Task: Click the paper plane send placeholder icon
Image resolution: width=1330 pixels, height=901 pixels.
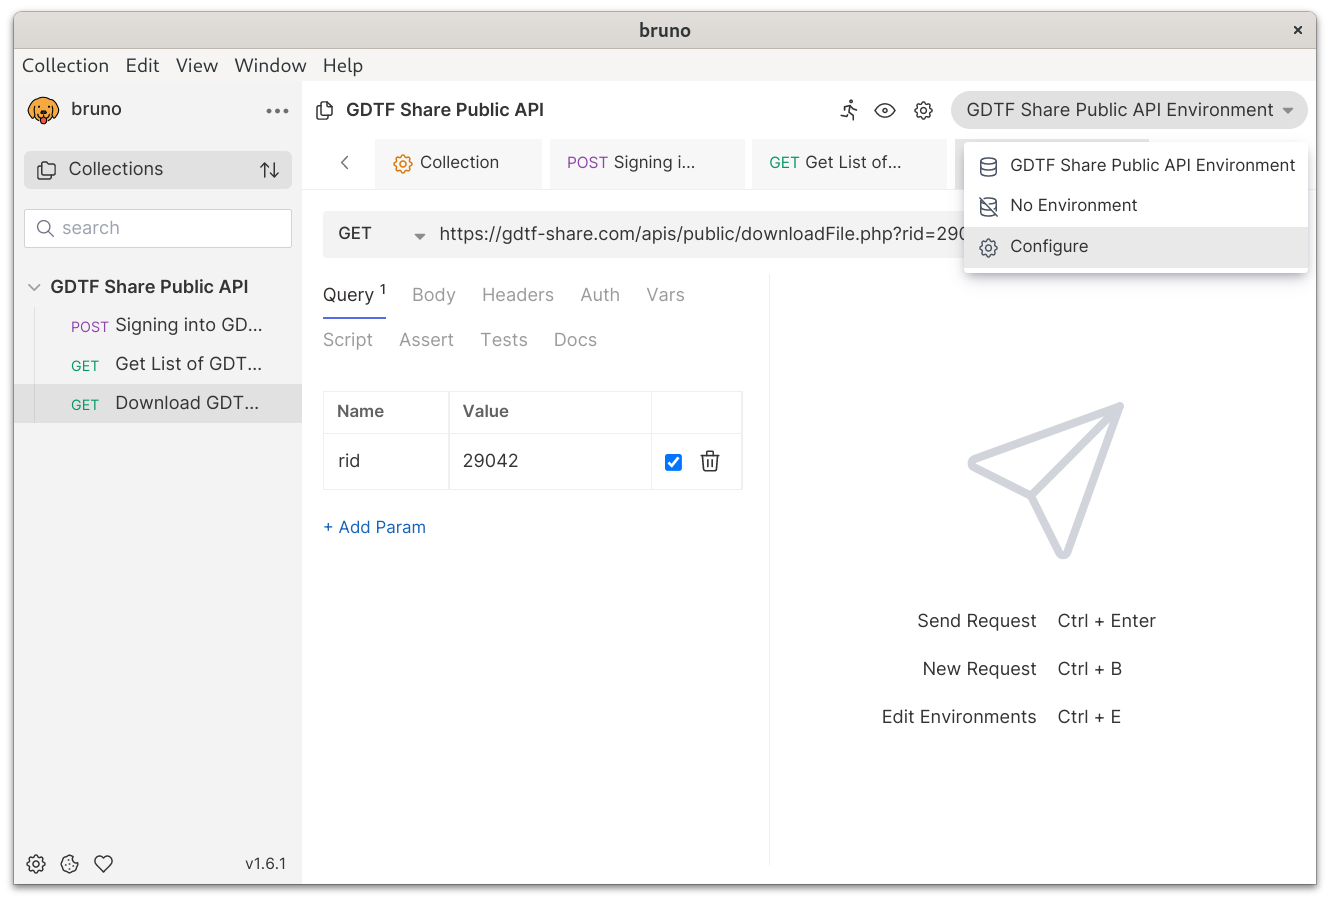Action: tap(1046, 480)
